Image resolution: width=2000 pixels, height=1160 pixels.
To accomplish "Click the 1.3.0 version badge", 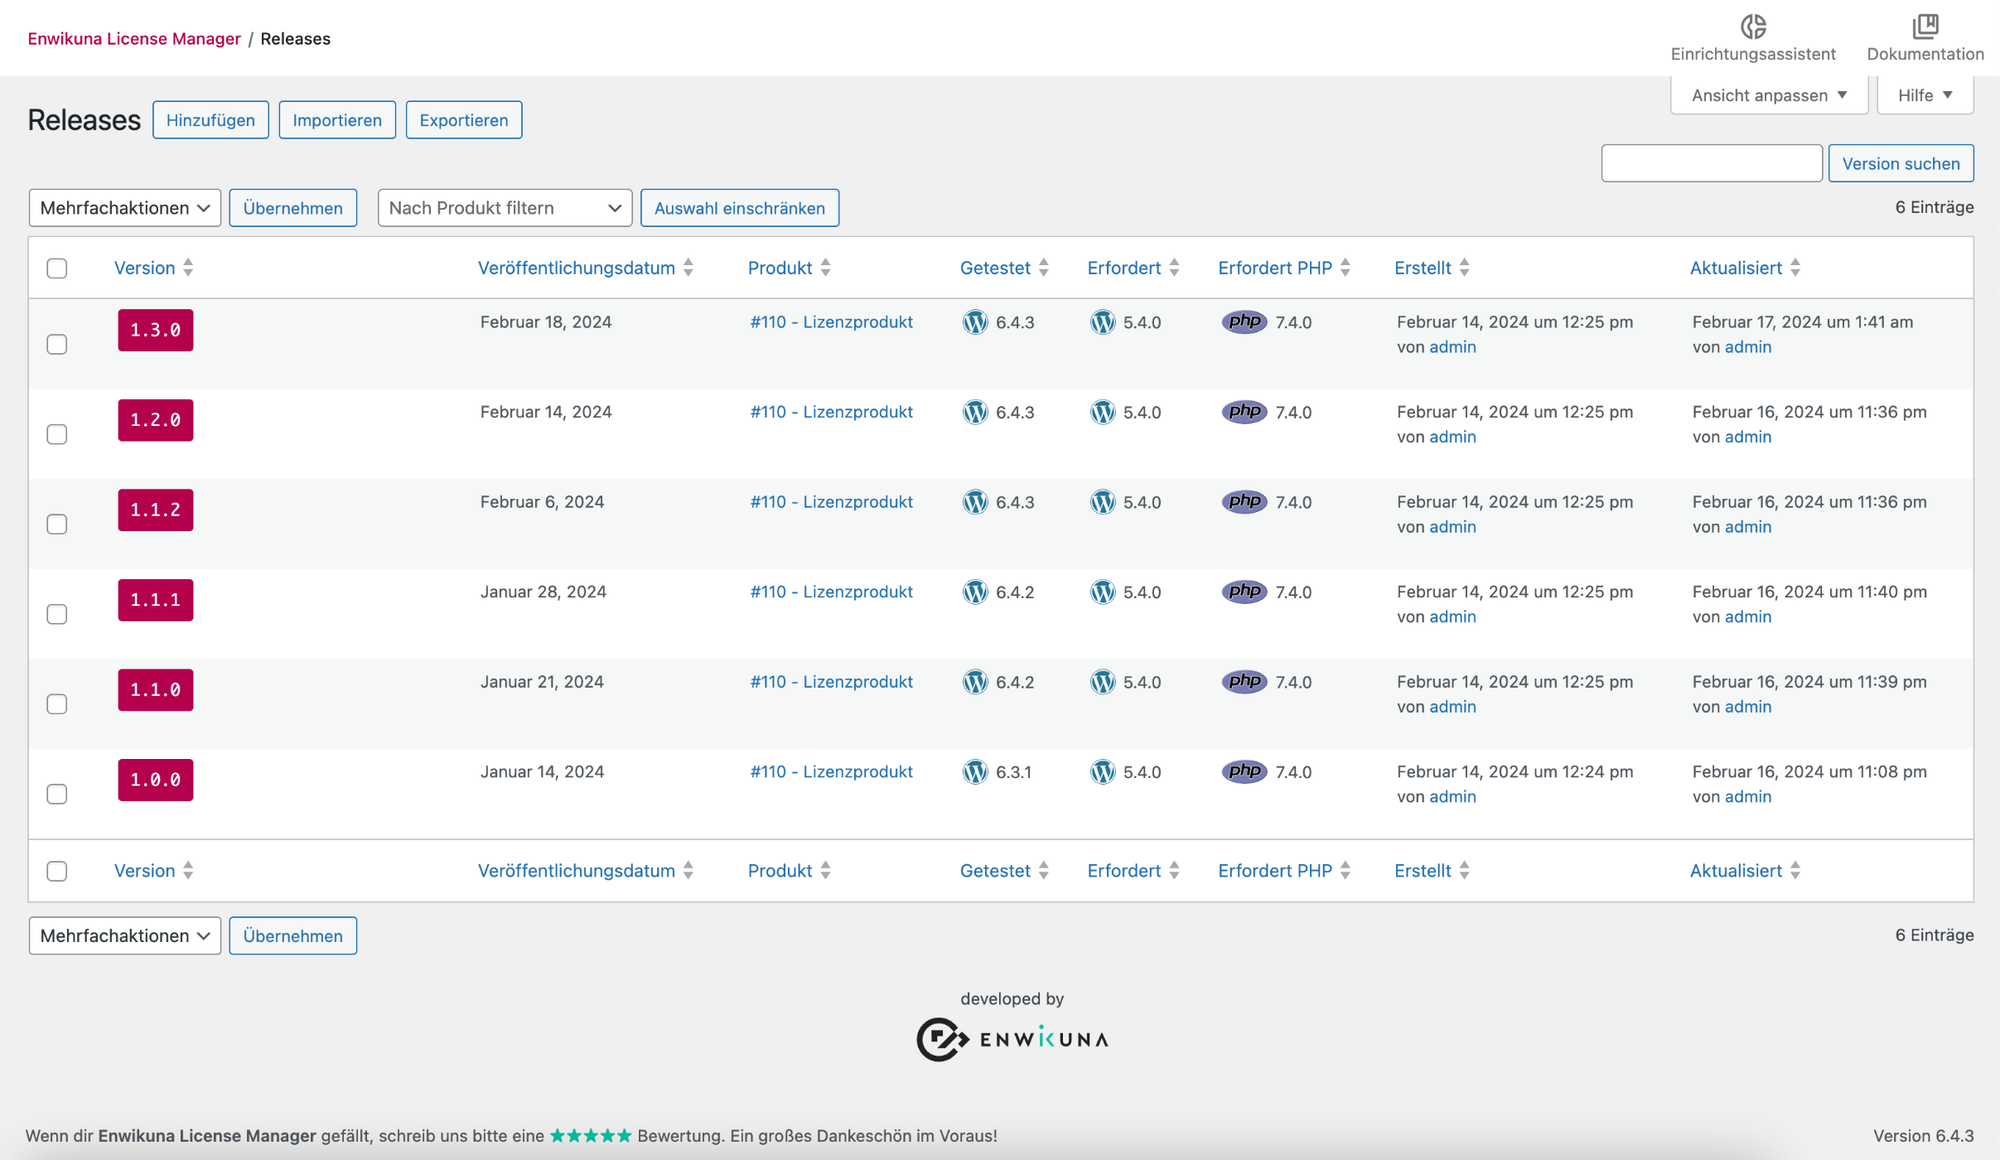I will (155, 330).
